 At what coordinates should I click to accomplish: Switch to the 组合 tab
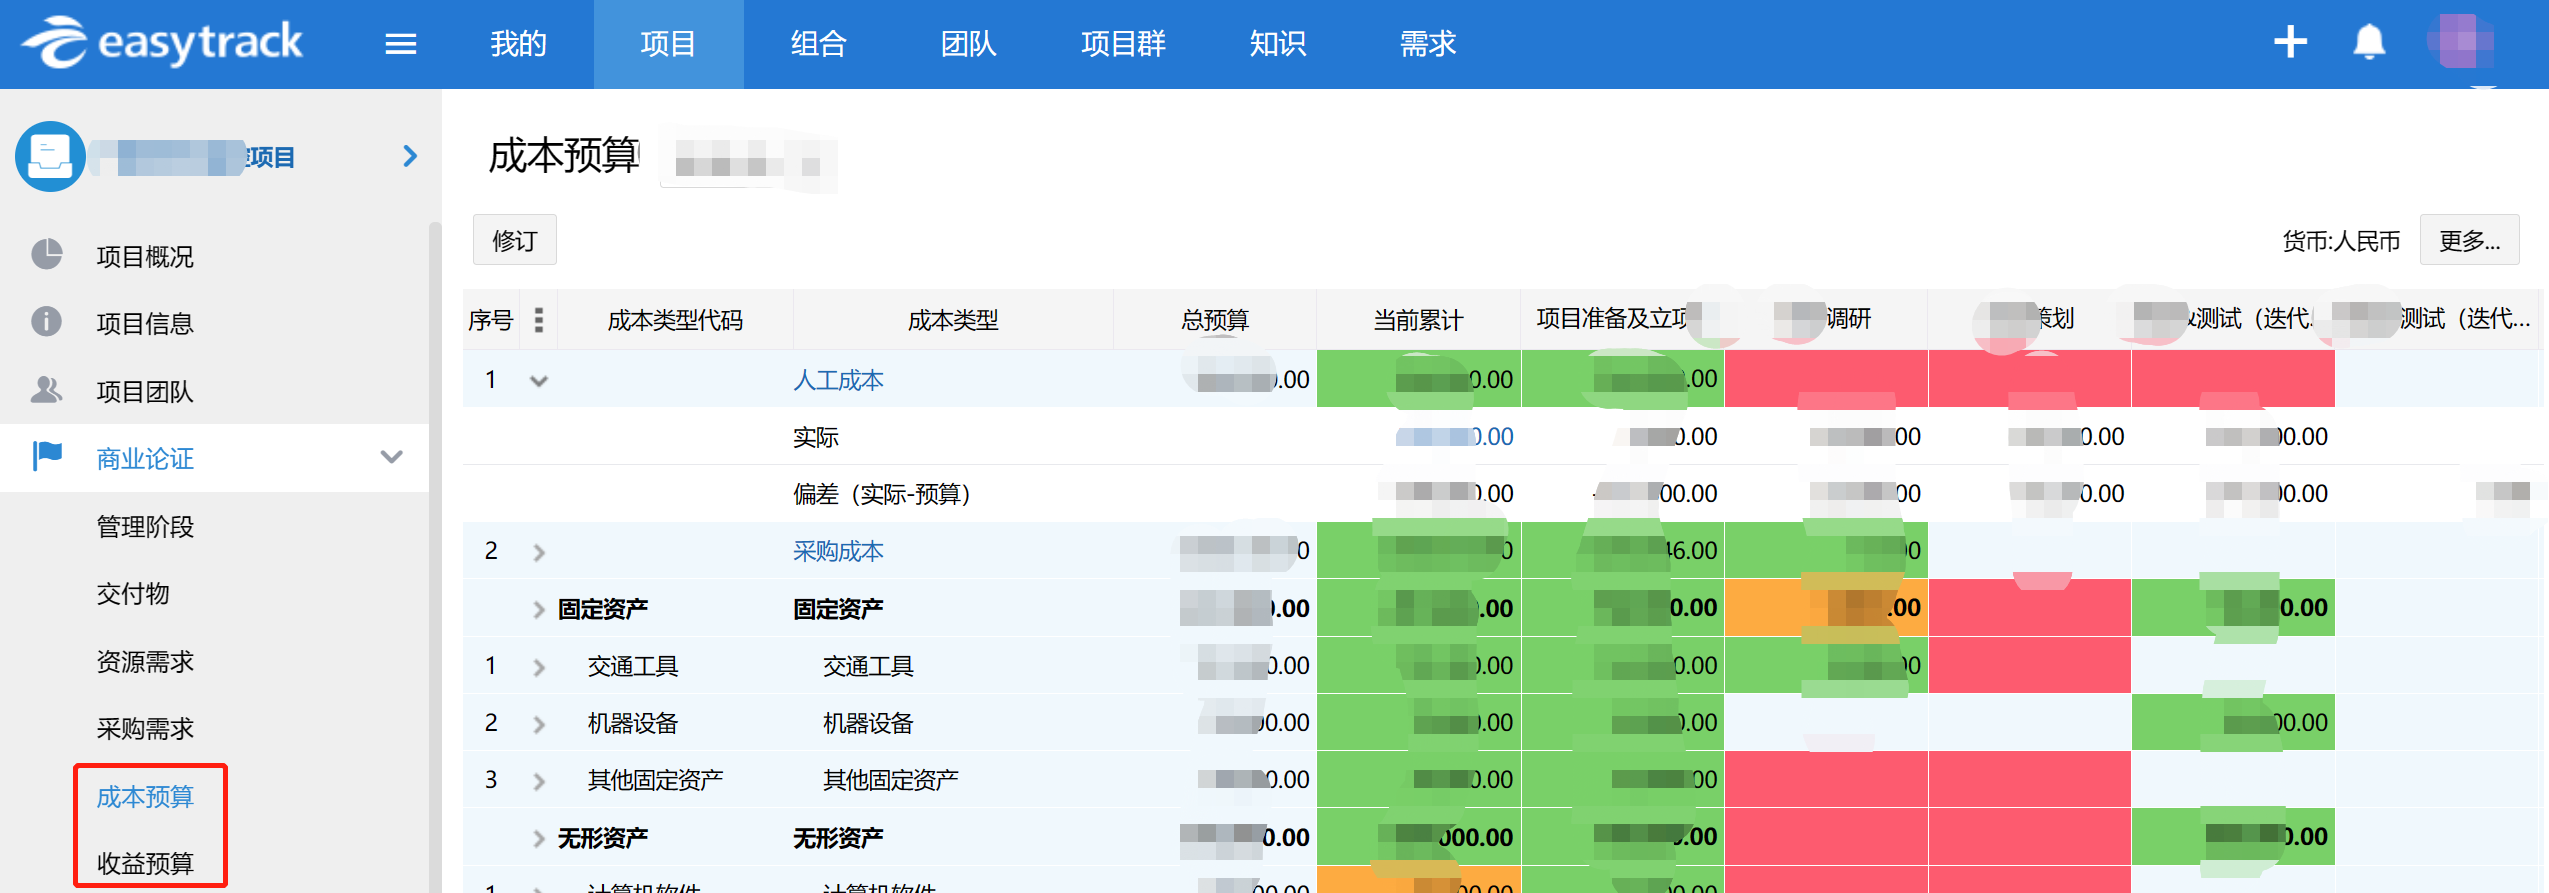tap(818, 44)
